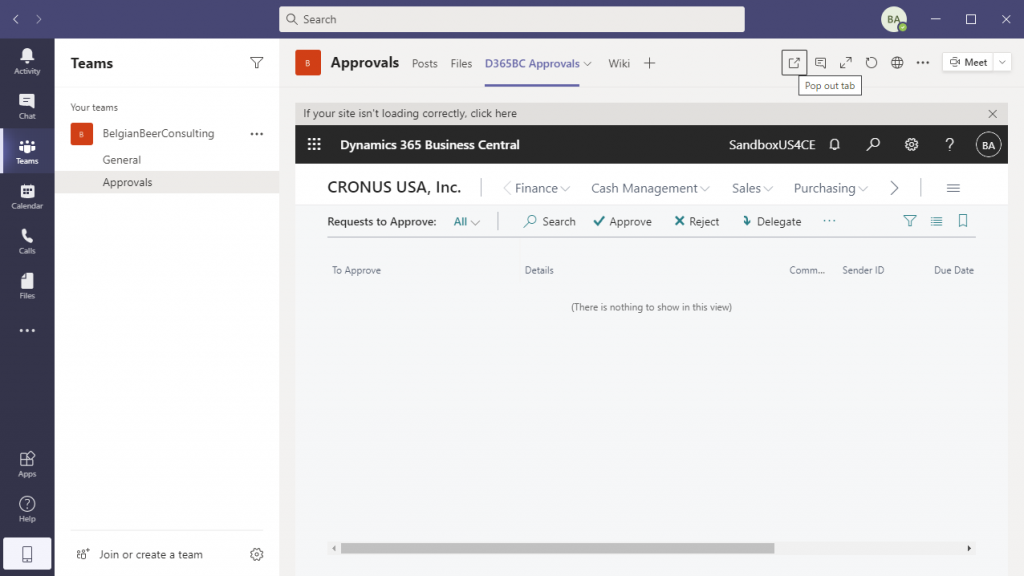
Task: Reload the D365BC Approvals tab
Action: [871, 63]
